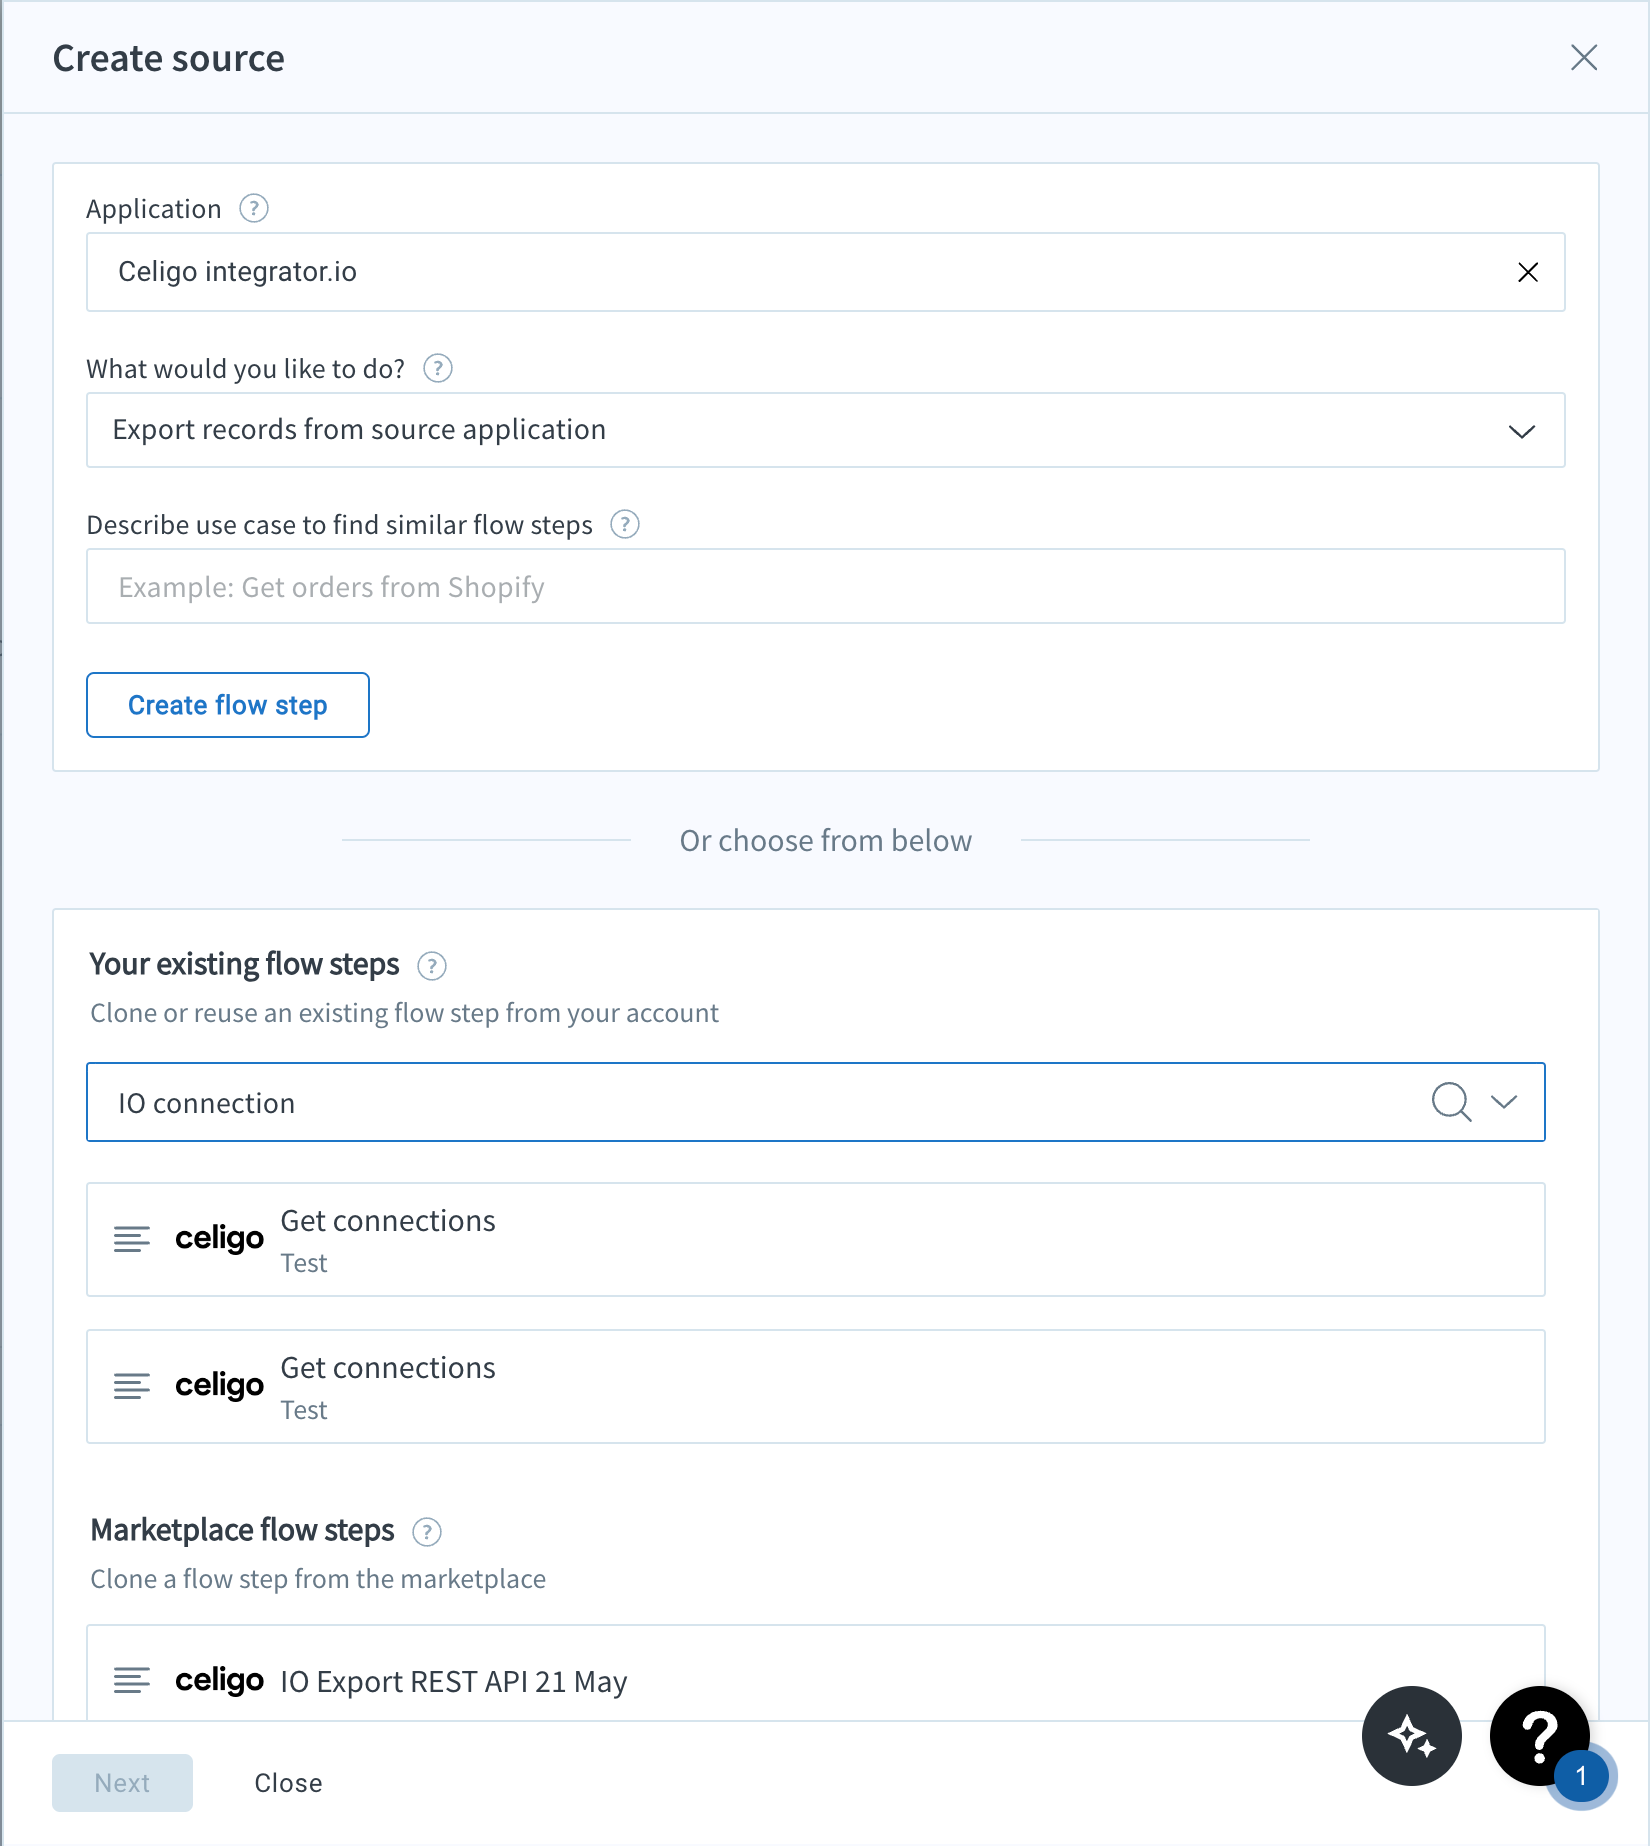Open the existing flow steps dropdown chevron
This screenshot has width=1650, height=1846.
1503,1102
